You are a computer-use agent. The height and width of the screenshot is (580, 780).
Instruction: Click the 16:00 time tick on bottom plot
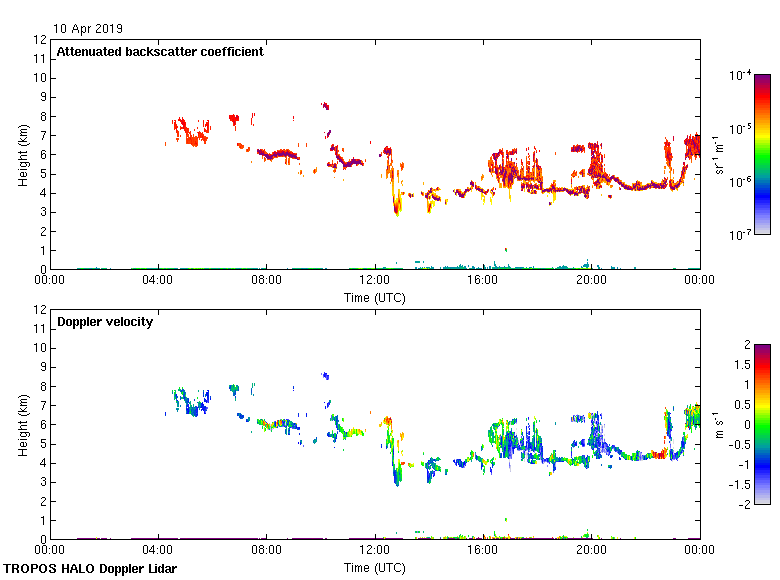coord(483,551)
